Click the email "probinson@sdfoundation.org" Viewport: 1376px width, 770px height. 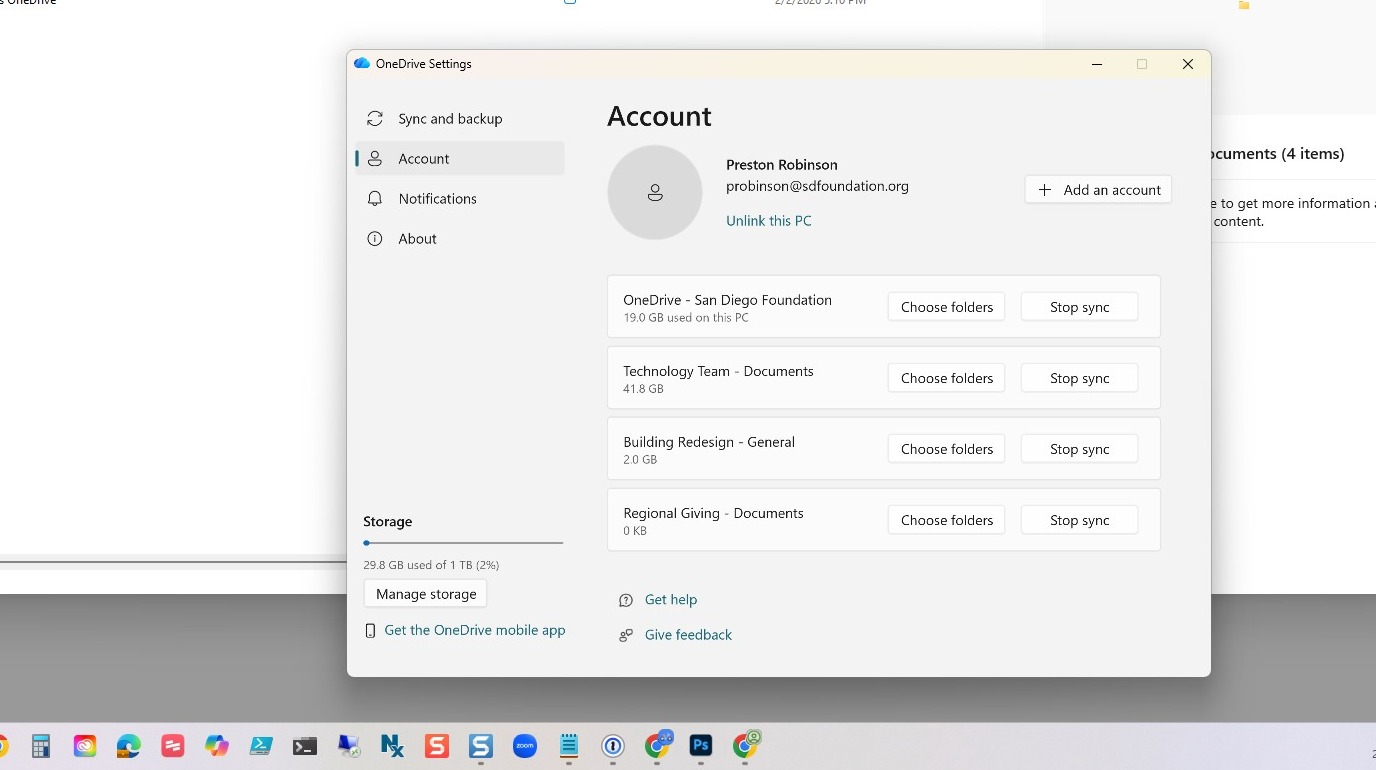click(817, 186)
